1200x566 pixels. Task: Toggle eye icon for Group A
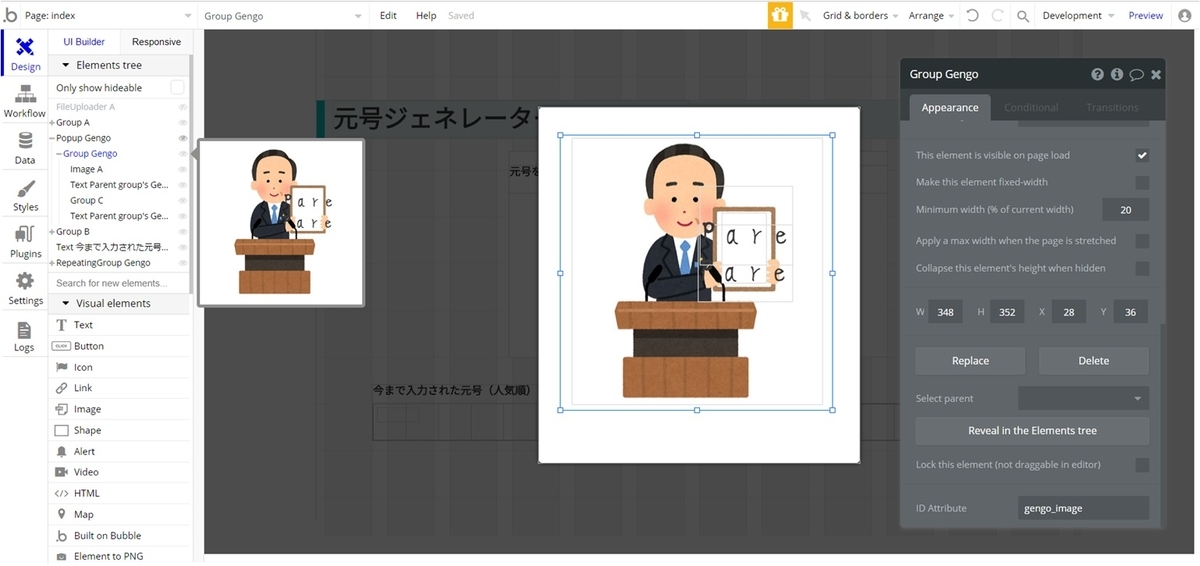tap(182, 122)
